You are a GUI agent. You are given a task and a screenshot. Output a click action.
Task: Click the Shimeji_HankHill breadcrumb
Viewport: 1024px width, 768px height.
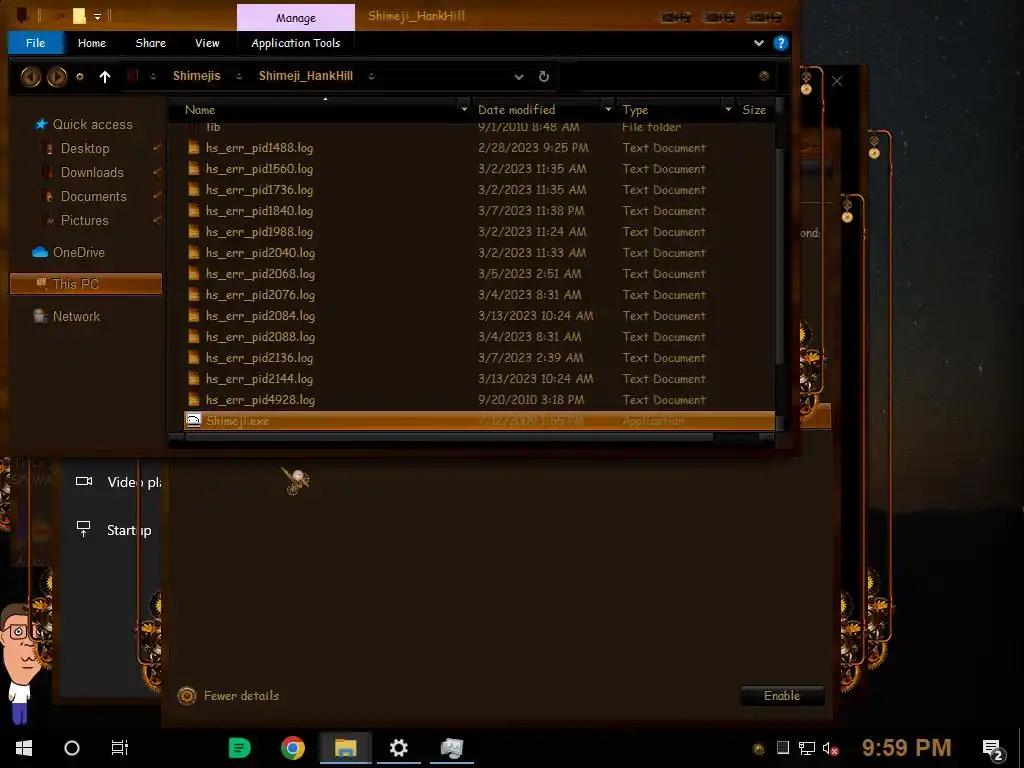(x=306, y=76)
